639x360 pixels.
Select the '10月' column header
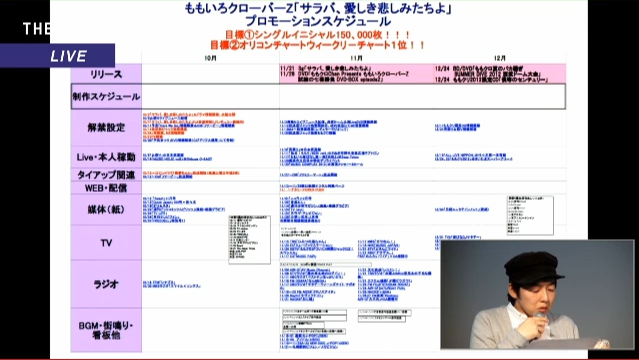pos(210,58)
